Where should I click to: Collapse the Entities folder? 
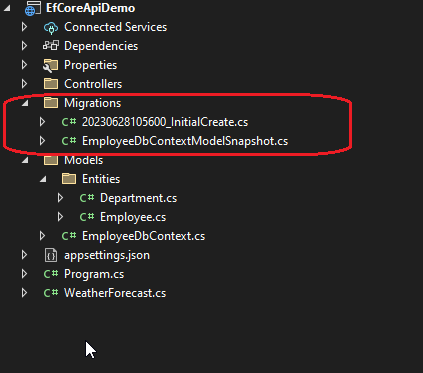(43, 179)
